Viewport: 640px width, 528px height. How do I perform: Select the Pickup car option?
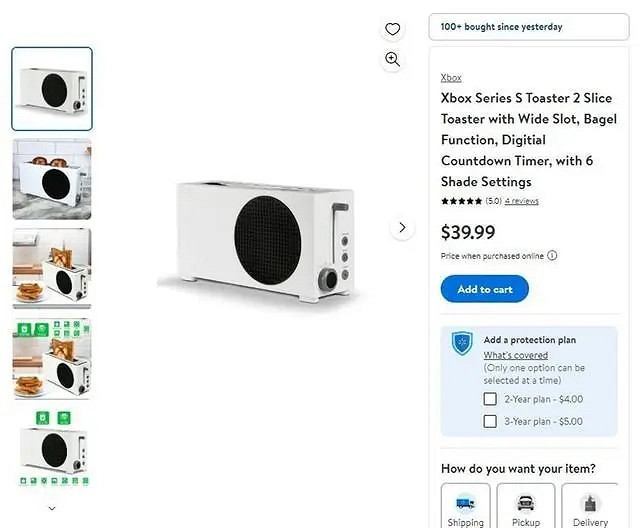pyautogui.click(x=526, y=505)
